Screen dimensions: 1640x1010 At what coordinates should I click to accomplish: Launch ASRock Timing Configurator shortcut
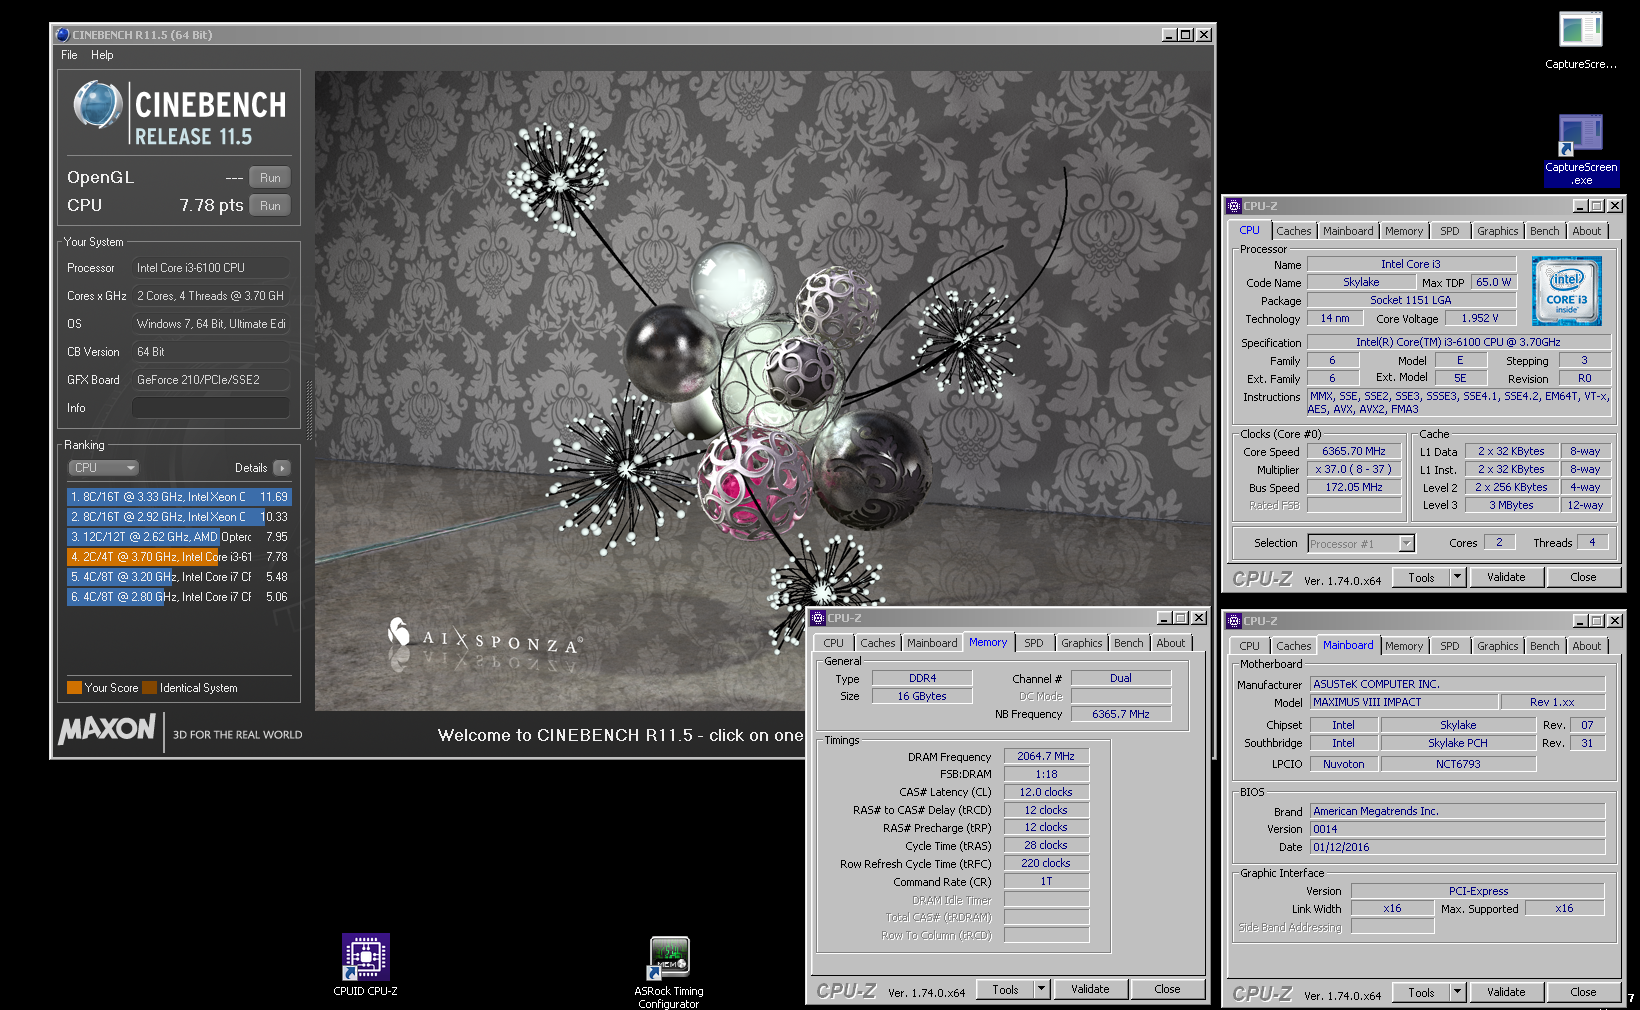pos(669,972)
